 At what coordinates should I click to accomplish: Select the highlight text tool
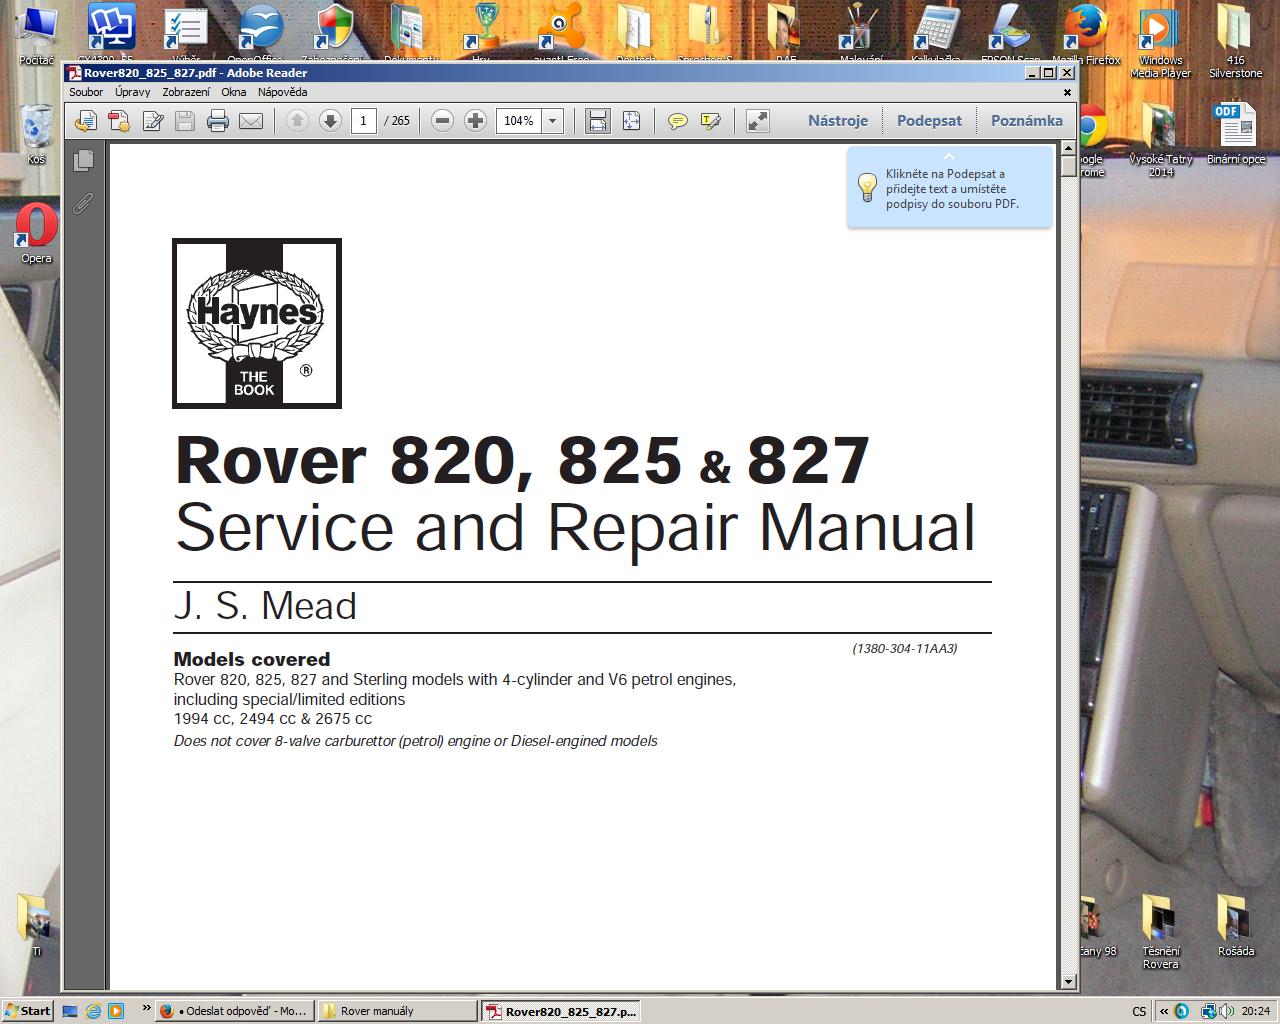(711, 121)
